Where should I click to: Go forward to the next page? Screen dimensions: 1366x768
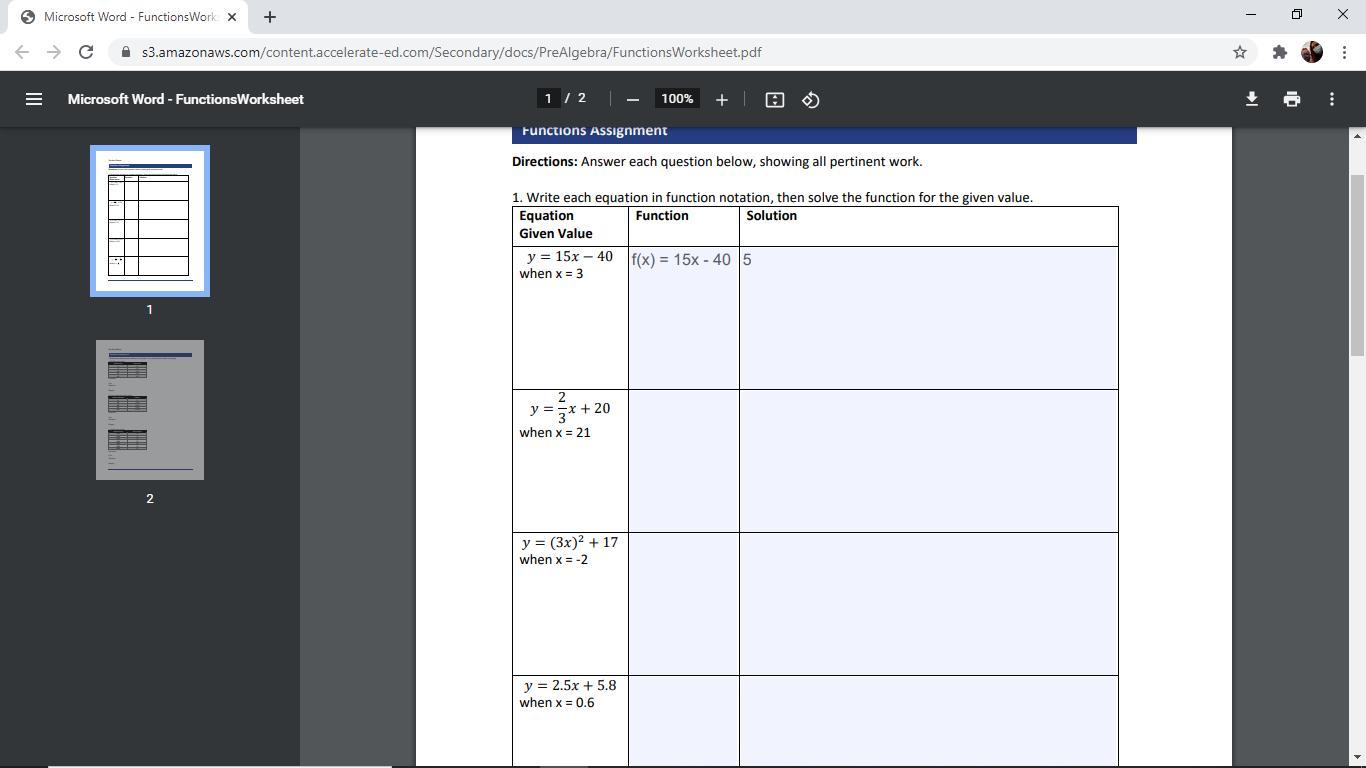pyautogui.click(x=54, y=52)
